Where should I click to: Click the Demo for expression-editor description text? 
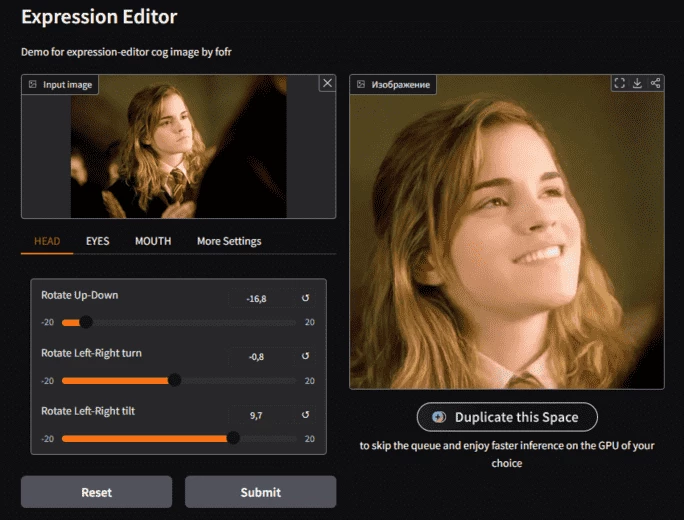[126, 52]
